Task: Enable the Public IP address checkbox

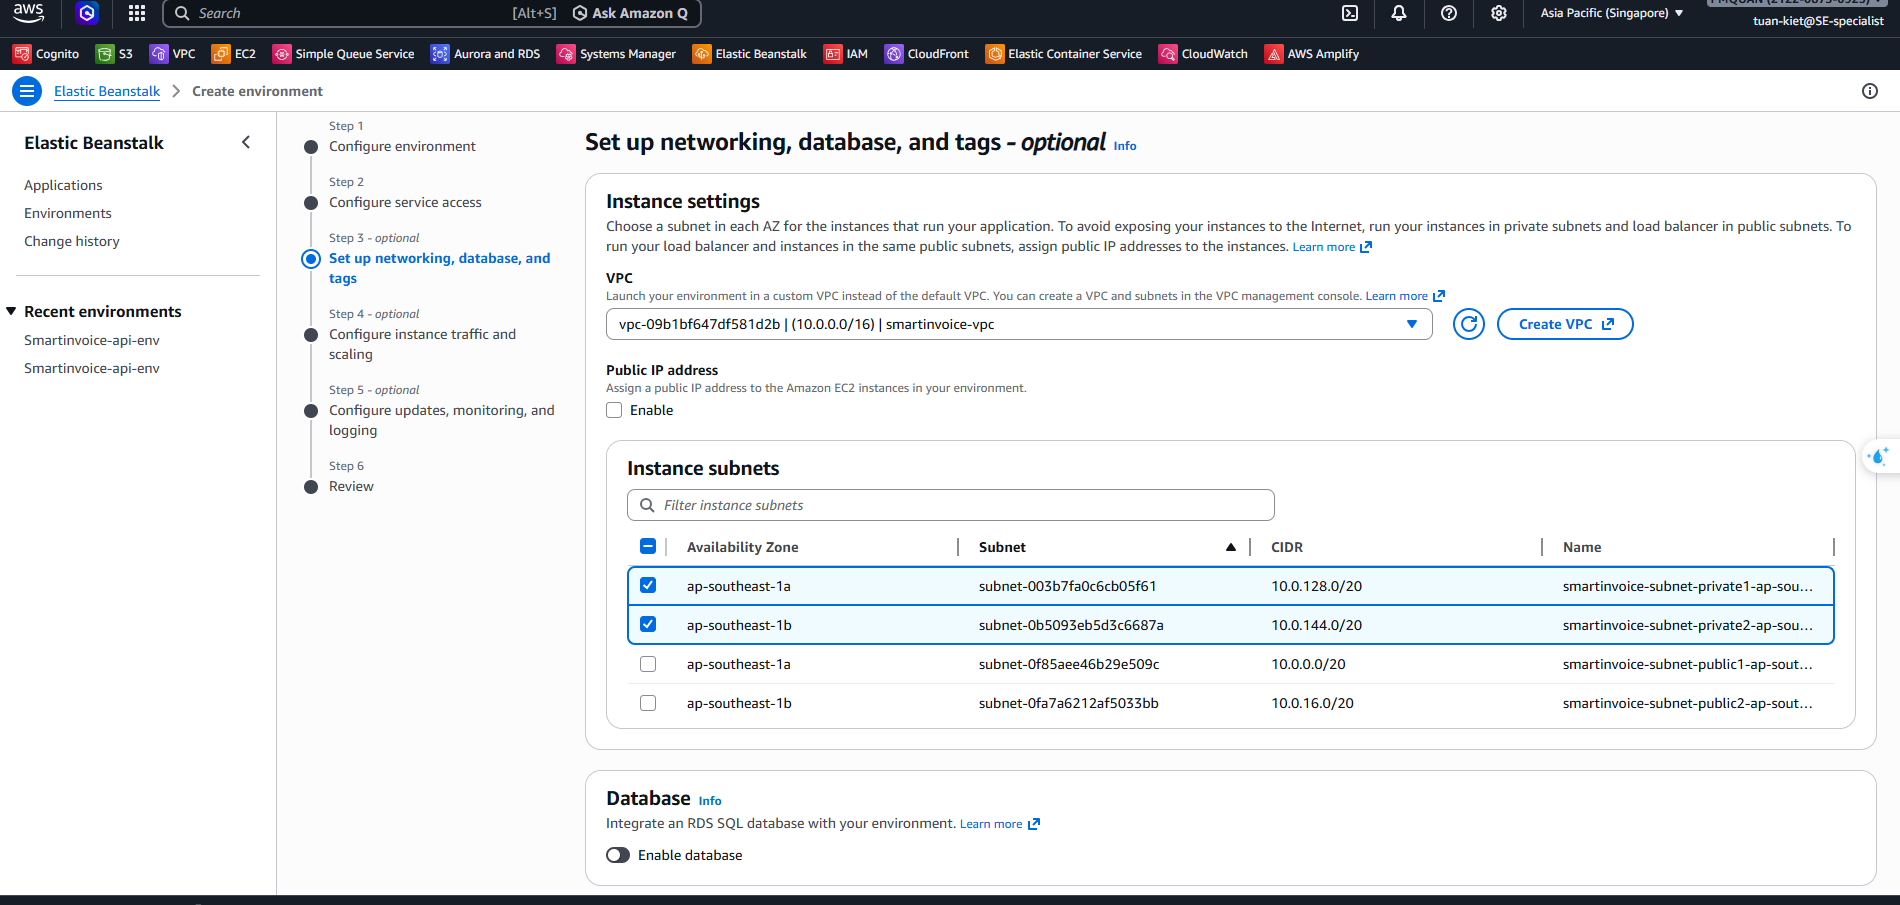Action: [614, 410]
